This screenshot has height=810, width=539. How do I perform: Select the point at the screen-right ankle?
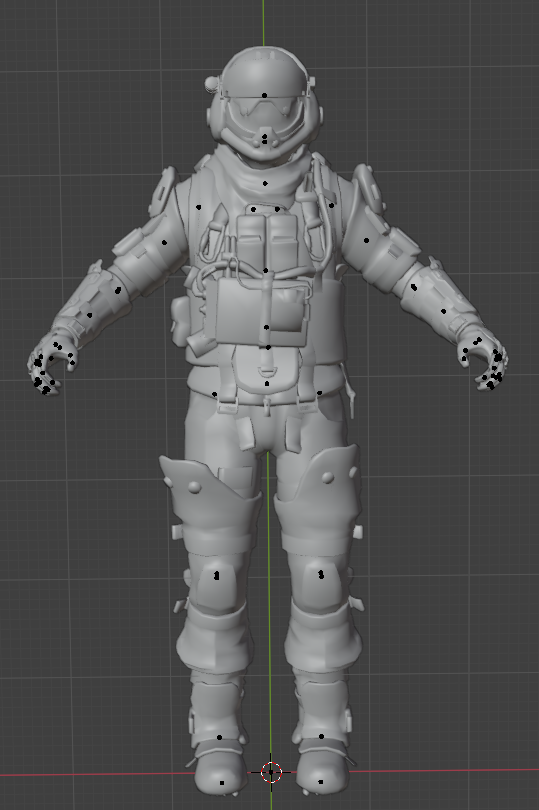(x=321, y=737)
